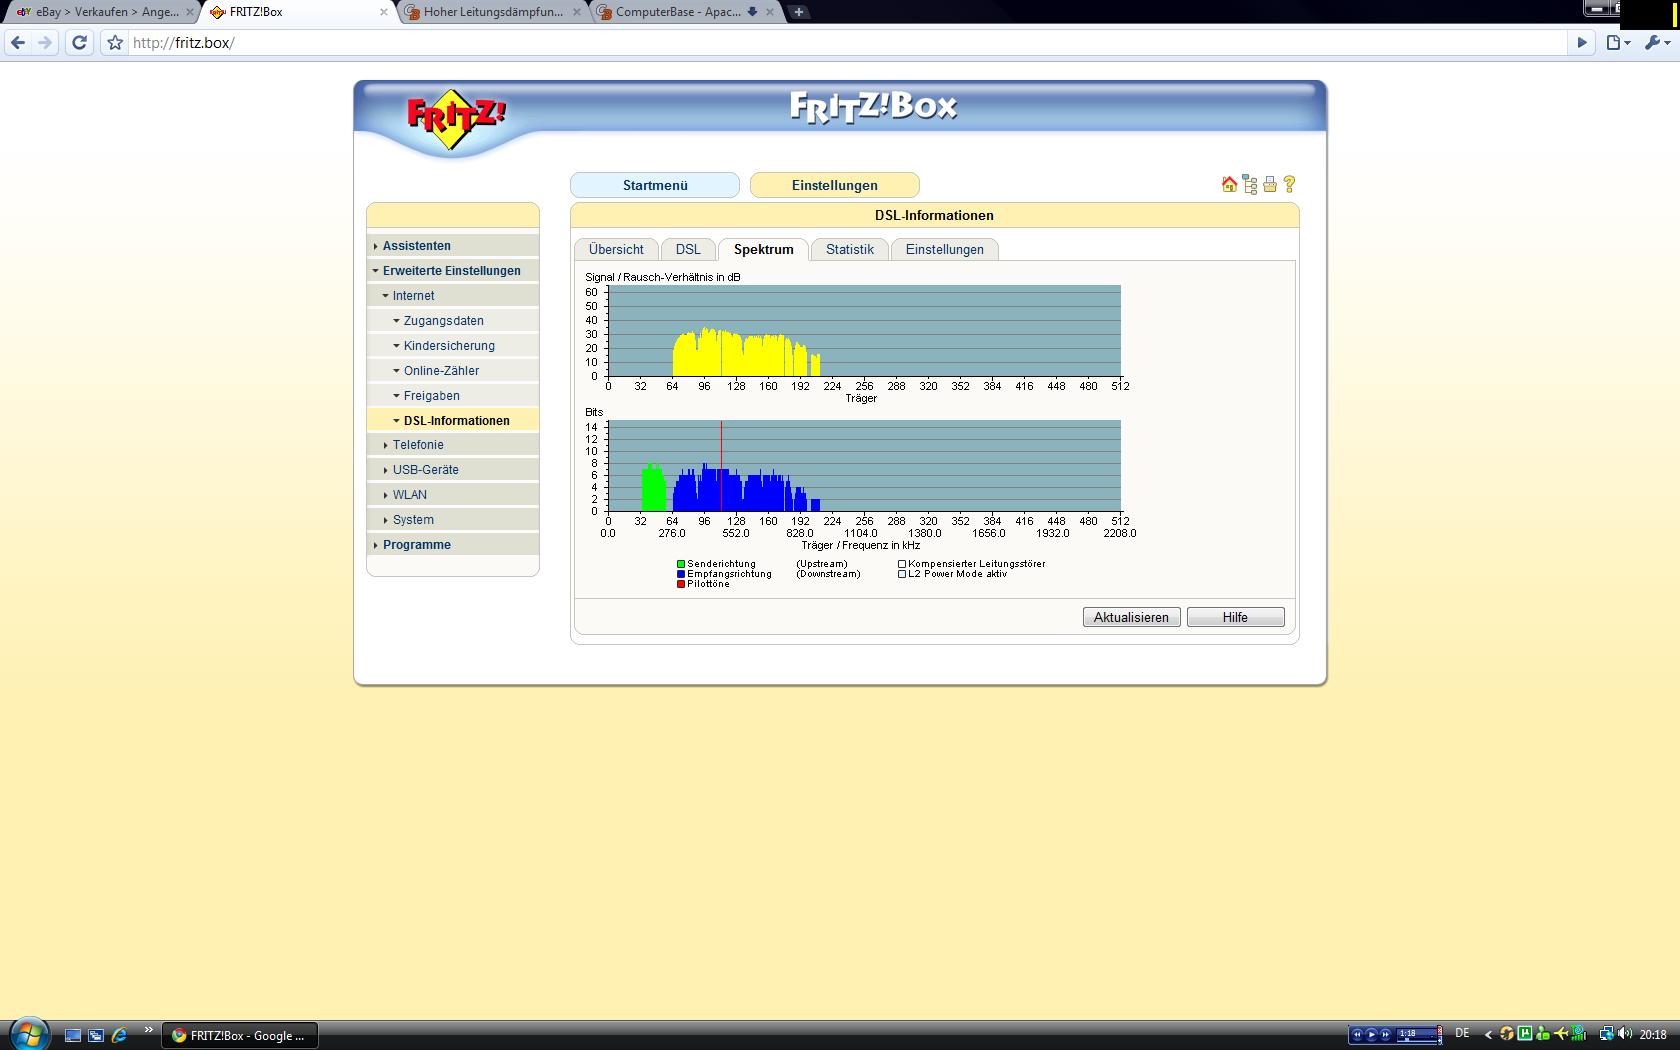Open Zugangsdaten in sidebar
This screenshot has width=1680, height=1050.
[x=453, y=321]
